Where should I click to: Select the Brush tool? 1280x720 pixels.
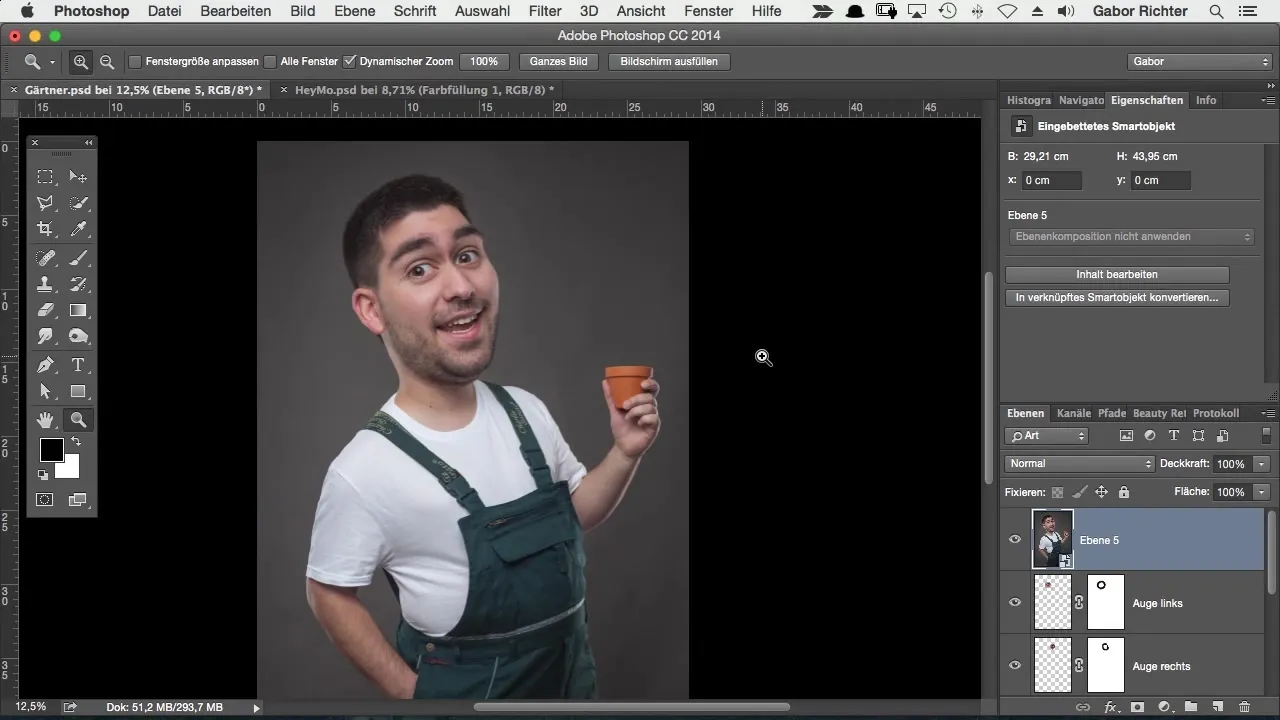pos(78,258)
